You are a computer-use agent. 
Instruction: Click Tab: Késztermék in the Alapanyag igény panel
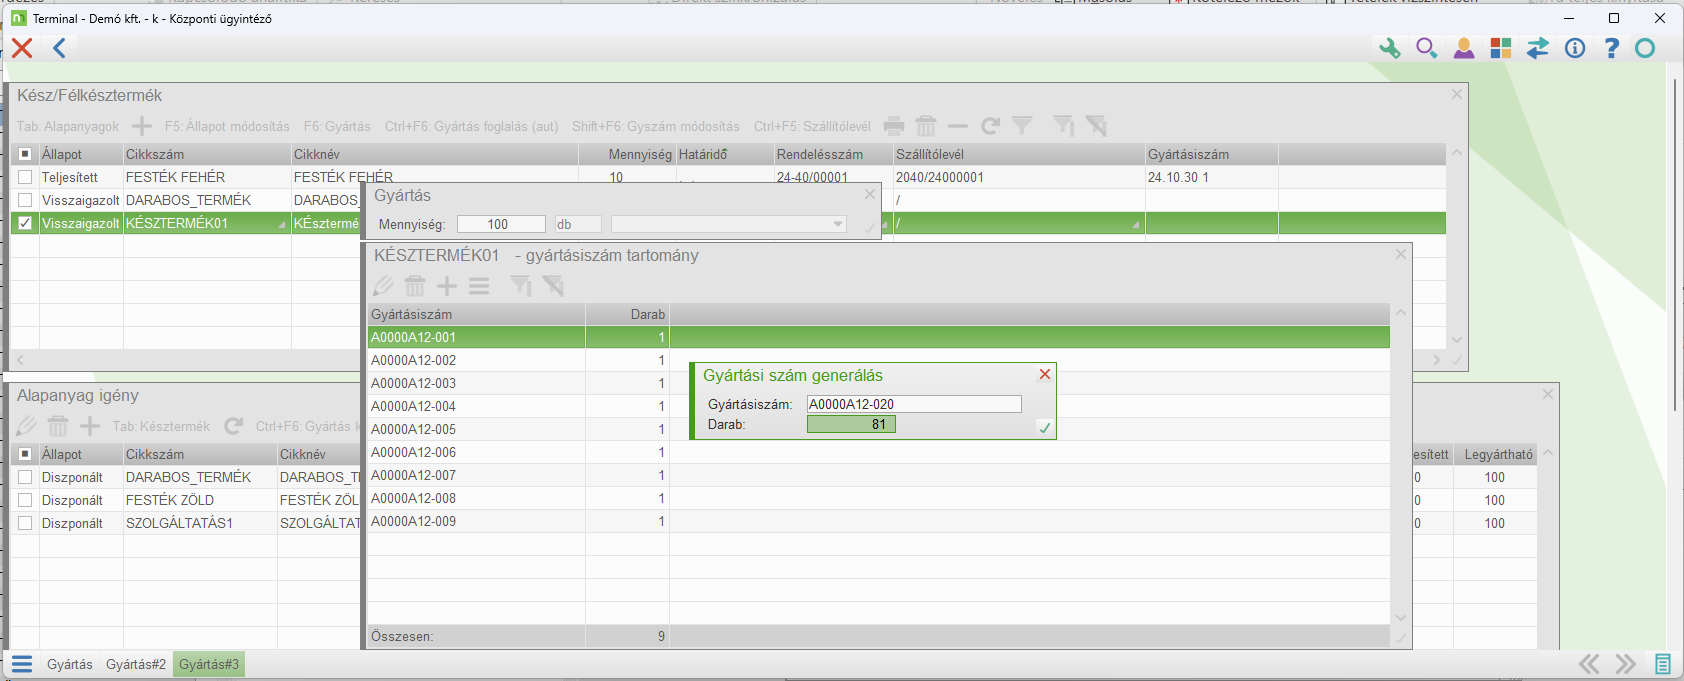pyautogui.click(x=161, y=426)
